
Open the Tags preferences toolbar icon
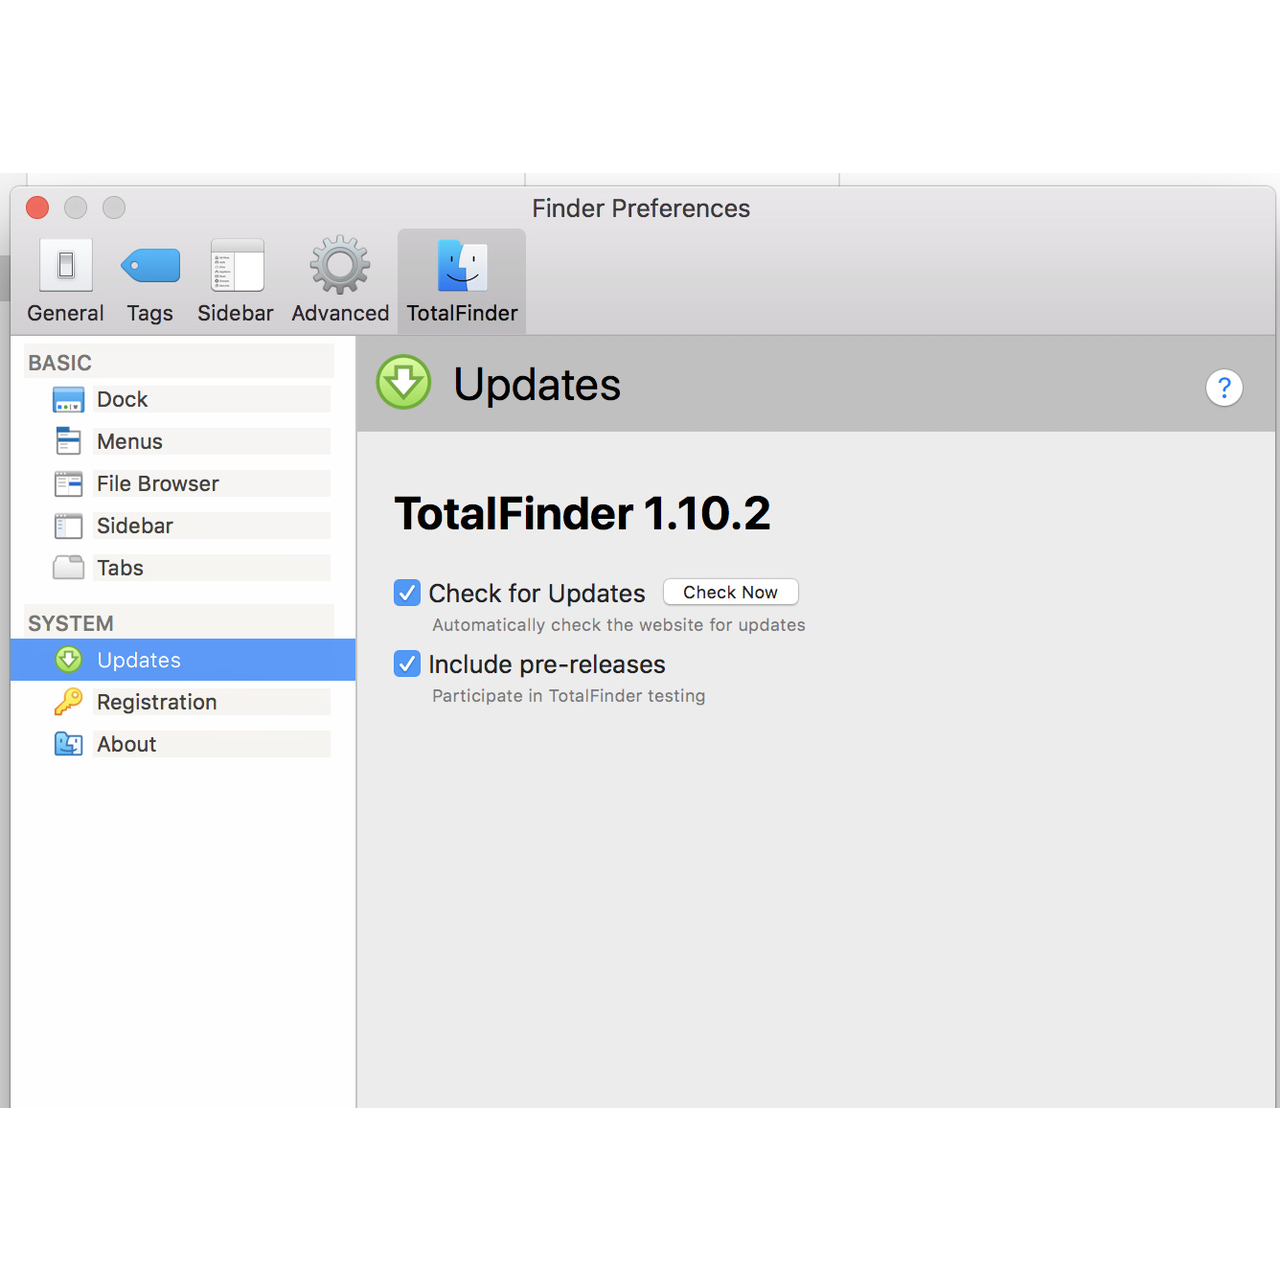(150, 266)
